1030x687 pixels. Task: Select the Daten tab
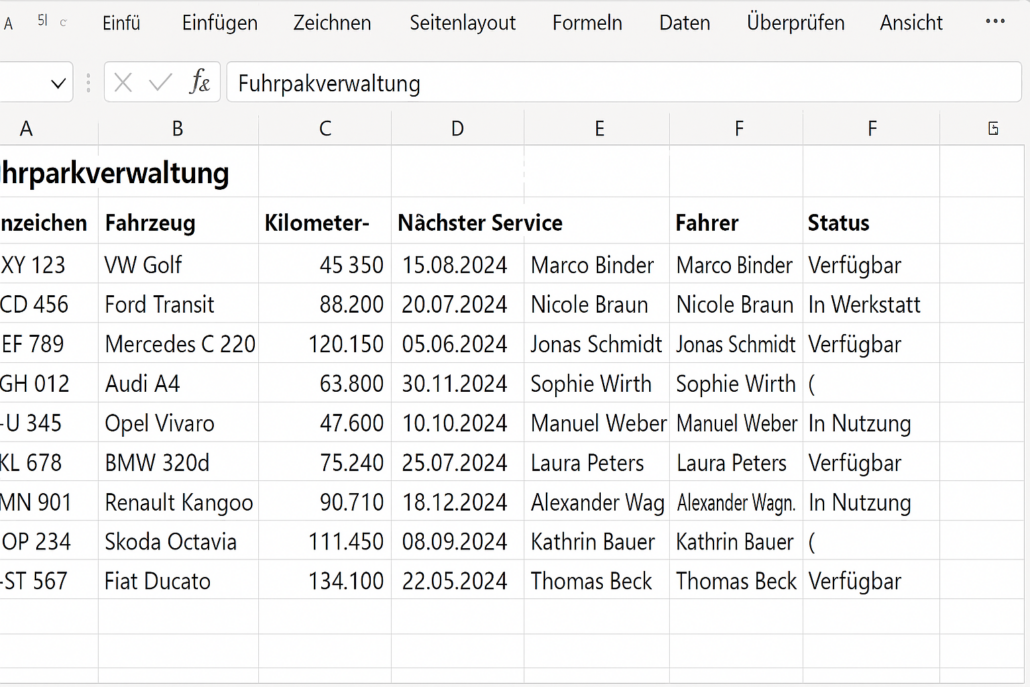(x=684, y=22)
